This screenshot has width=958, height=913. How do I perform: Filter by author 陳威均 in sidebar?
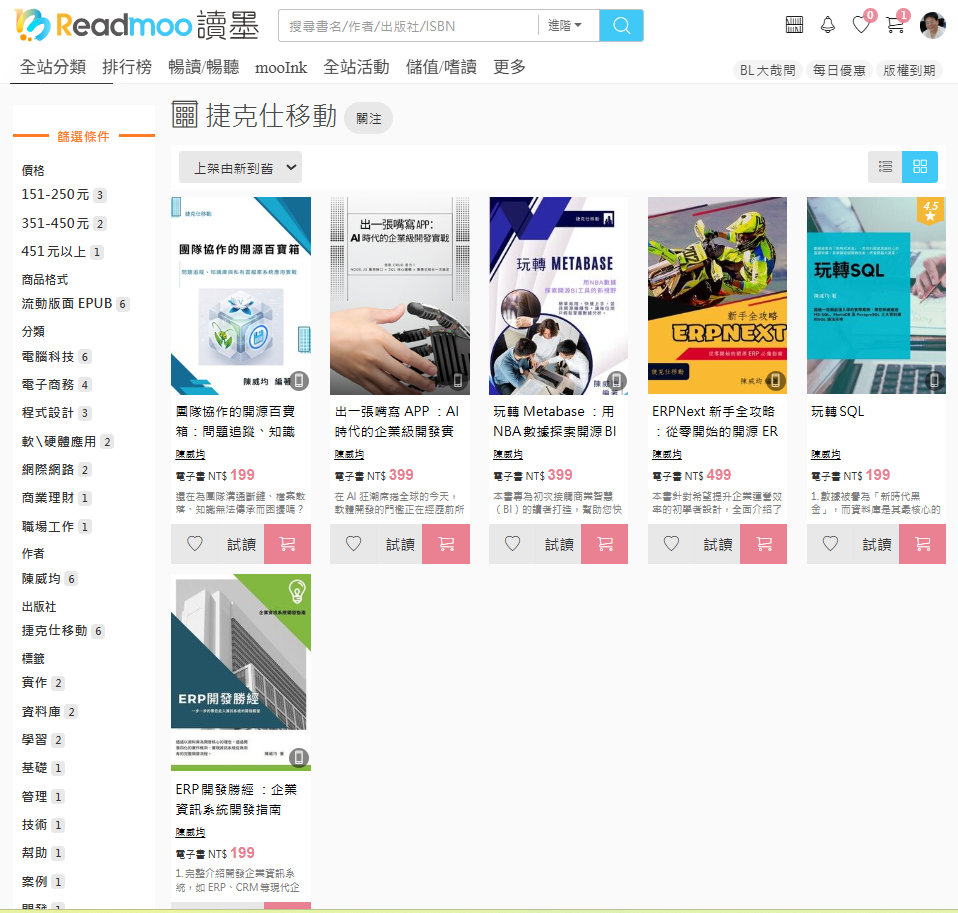(49, 578)
